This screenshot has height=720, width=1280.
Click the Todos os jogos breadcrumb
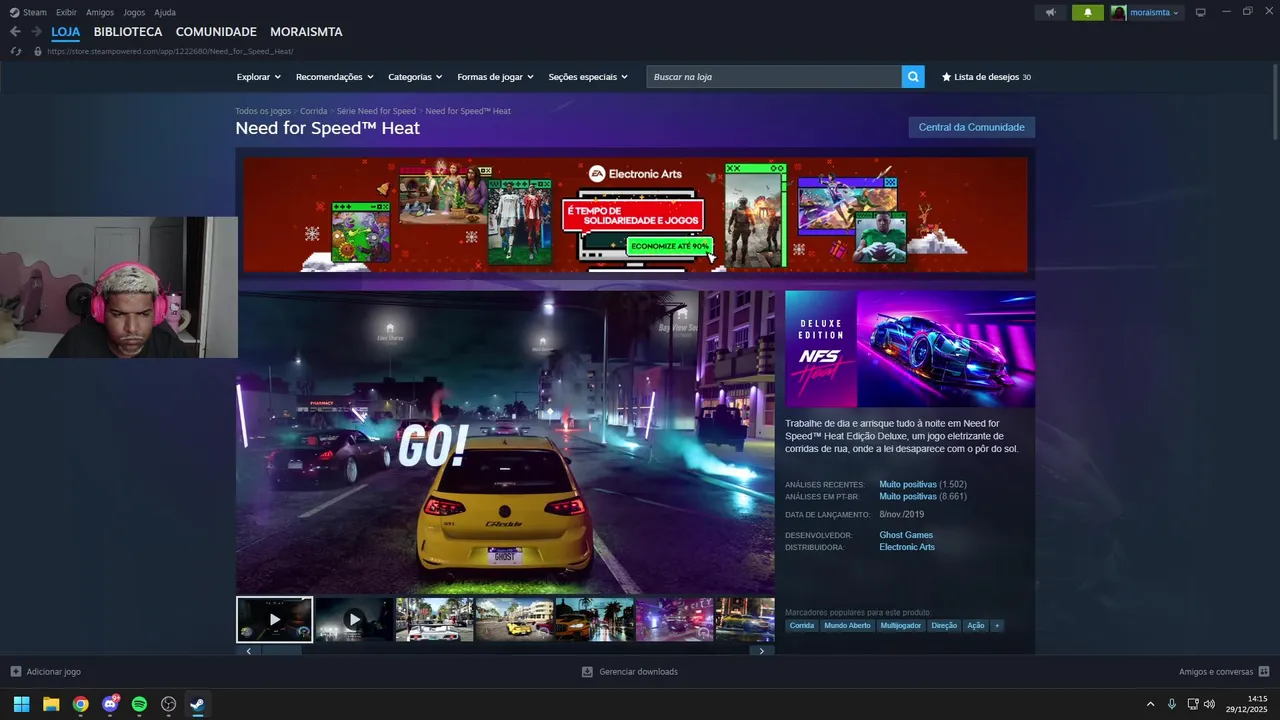click(263, 111)
